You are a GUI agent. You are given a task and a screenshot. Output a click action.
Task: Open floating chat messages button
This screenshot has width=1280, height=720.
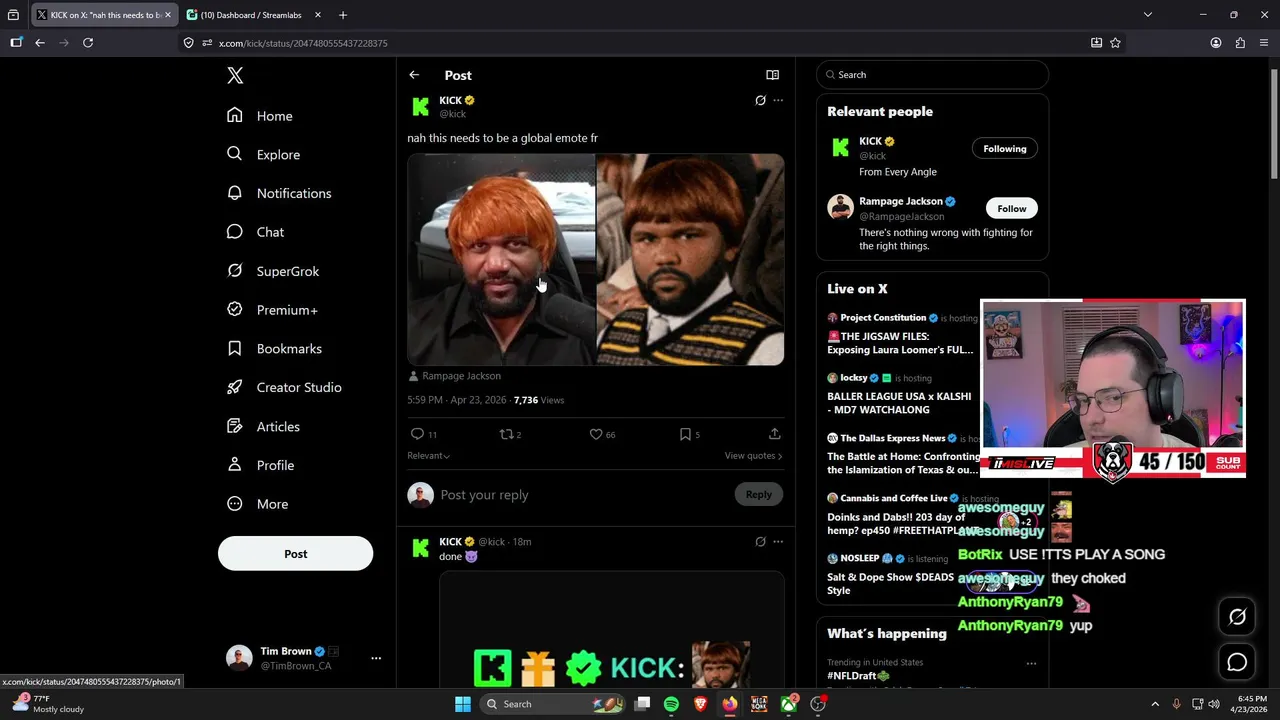click(1237, 662)
